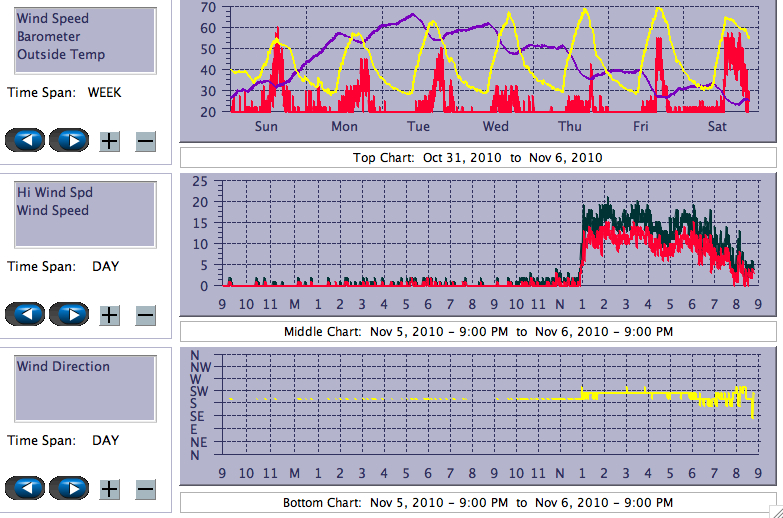Select Barometer in the top chart list
The width and height of the screenshot is (783, 518).
47,37
